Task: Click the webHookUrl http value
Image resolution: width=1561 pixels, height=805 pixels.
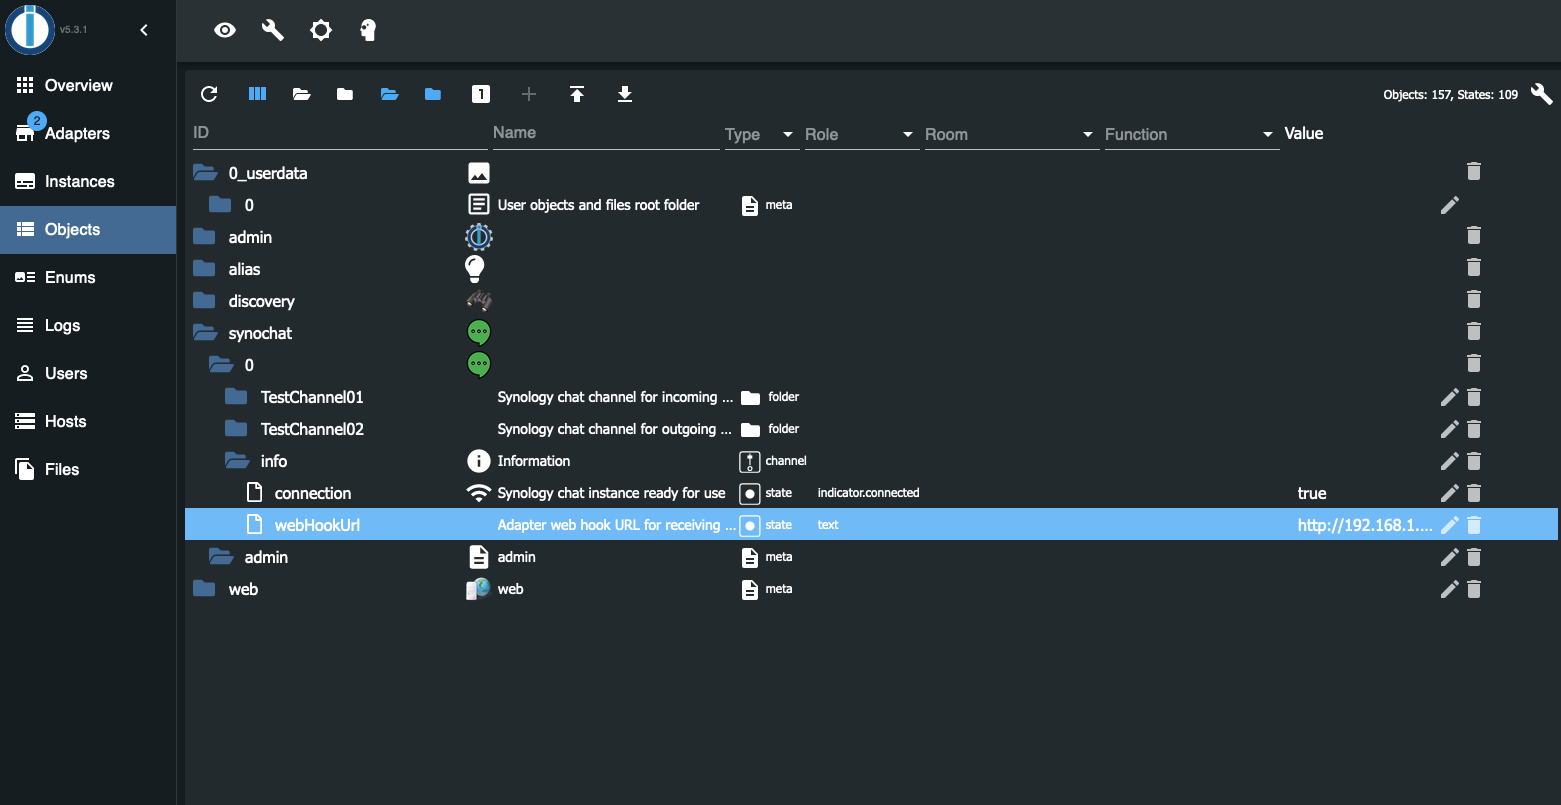Action: 1365,525
